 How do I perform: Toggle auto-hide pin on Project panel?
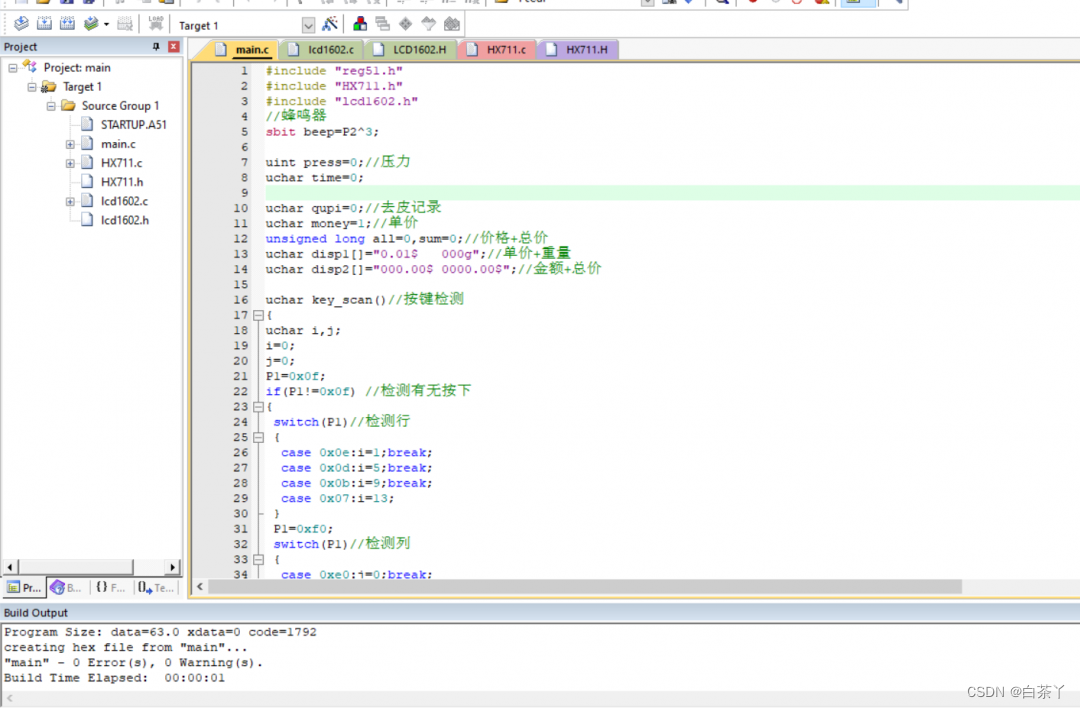(155, 47)
